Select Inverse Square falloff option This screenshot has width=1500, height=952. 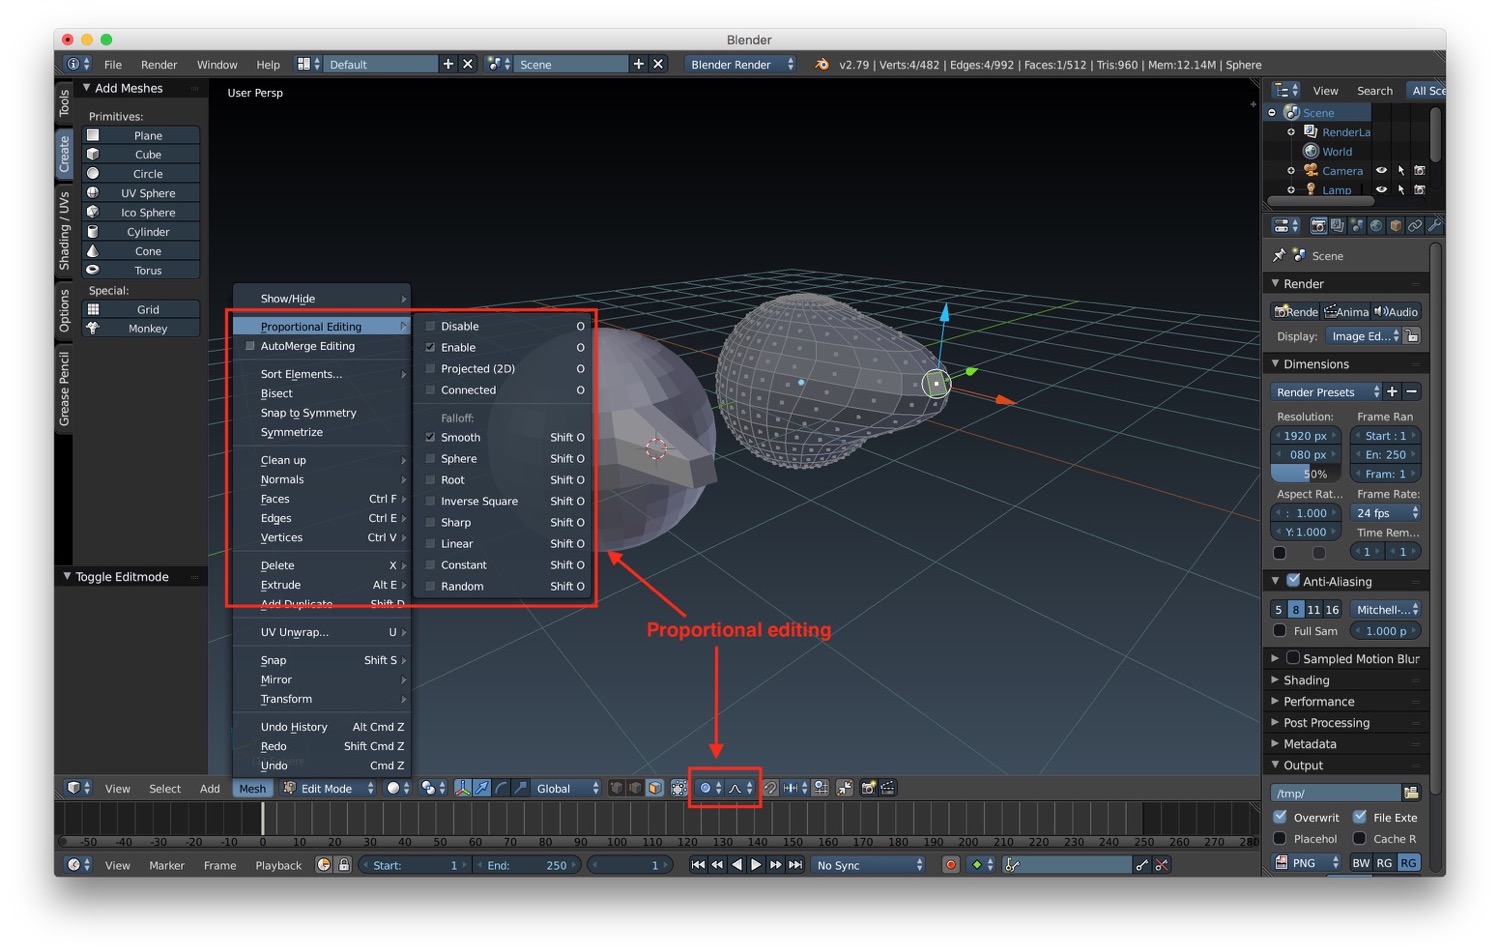[505, 501]
